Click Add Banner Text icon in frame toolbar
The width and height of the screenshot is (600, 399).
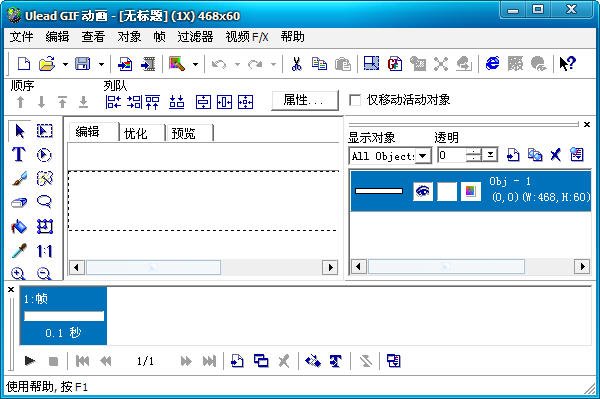(x=336, y=361)
